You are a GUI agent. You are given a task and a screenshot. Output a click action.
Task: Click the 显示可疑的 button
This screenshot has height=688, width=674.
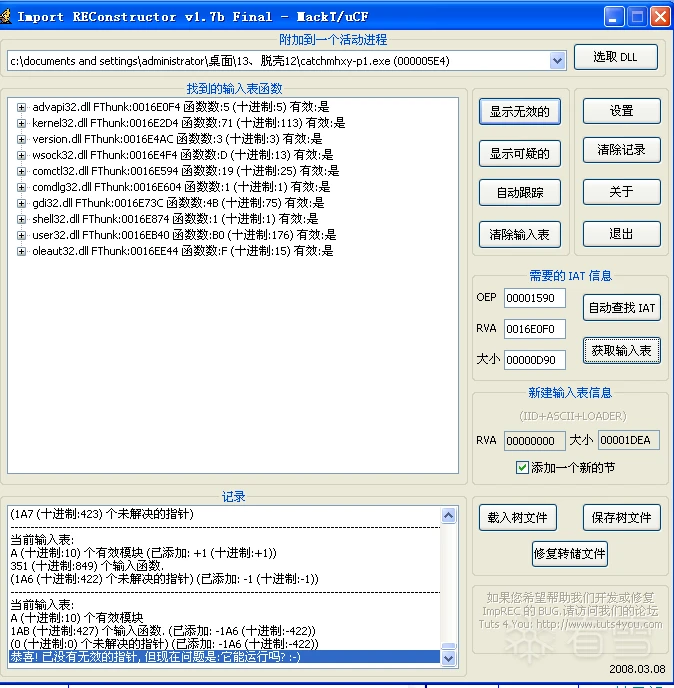tap(520, 154)
